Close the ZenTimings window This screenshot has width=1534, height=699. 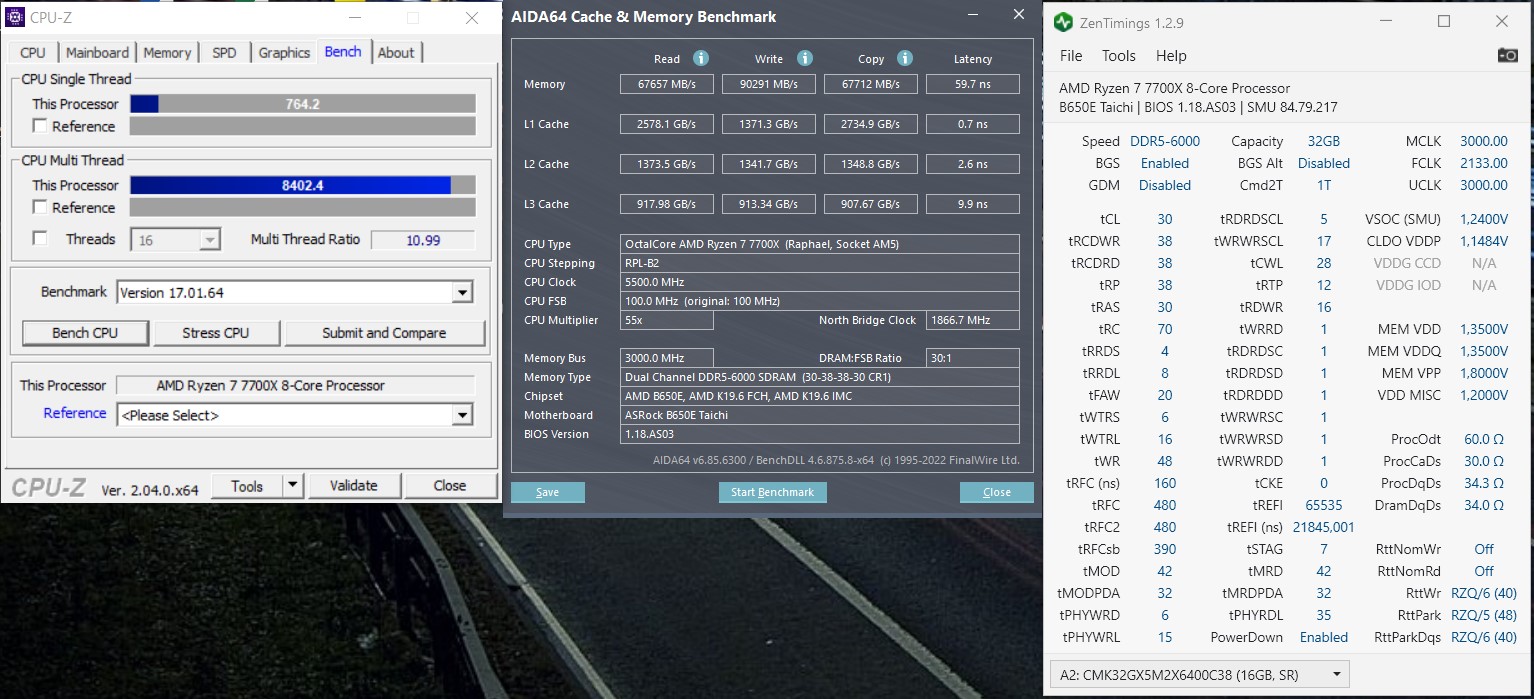pyautogui.click(x=1502, y=21)
